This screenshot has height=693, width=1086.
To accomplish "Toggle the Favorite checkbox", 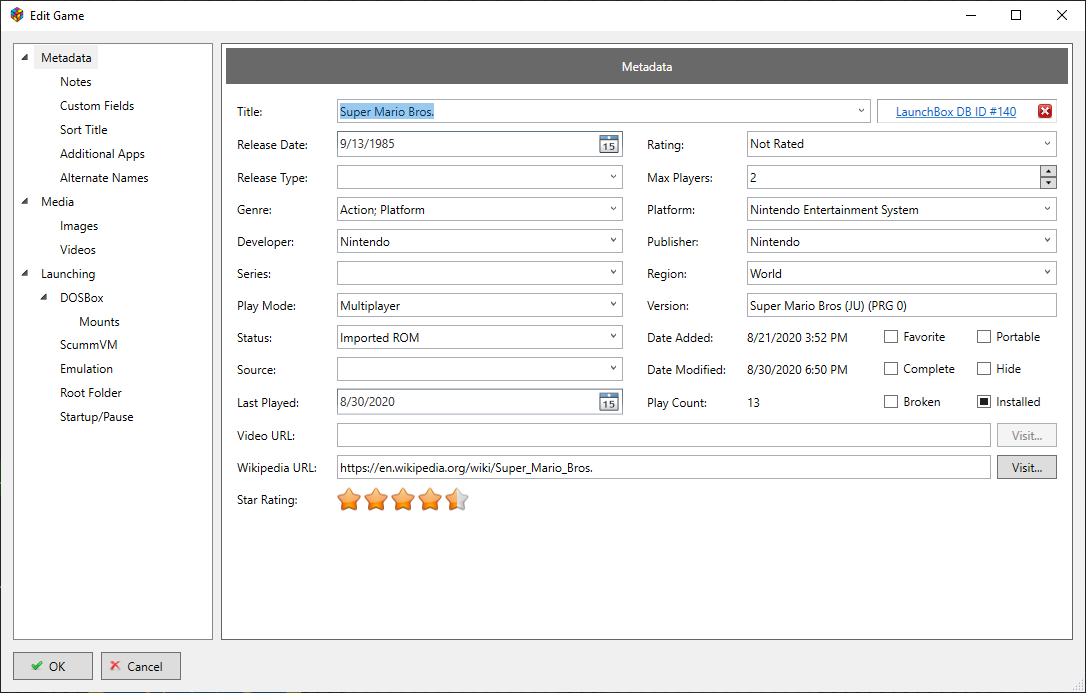I will (891, 336).
